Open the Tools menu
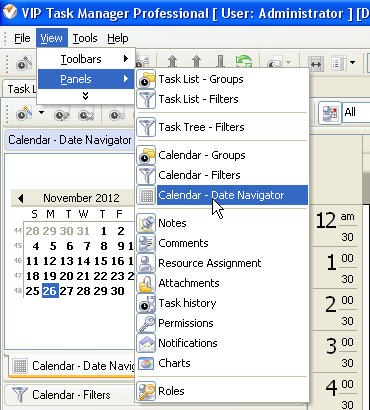The image size is (370, 410). pyautogui.click(x=85, y=38)
